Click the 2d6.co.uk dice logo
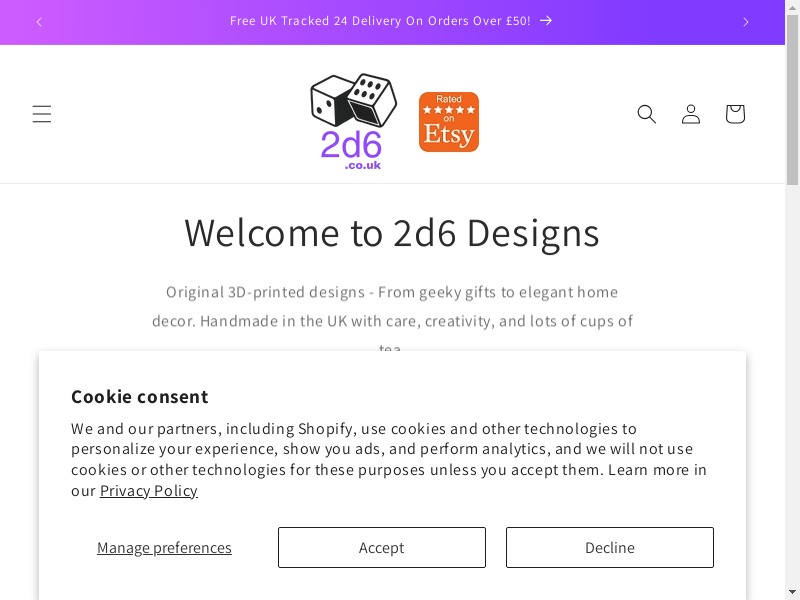This screenshot has width=800, height=600. click(352, 121)
